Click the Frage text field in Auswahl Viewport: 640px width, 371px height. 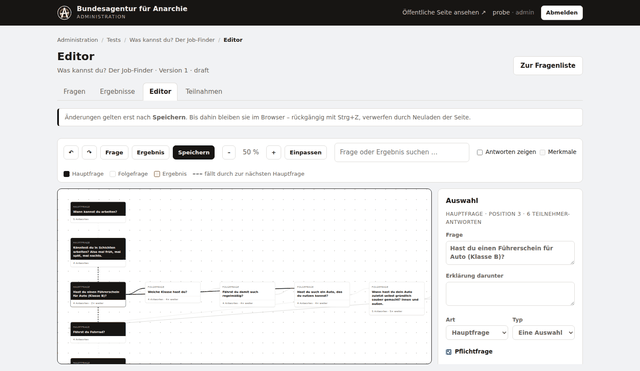tap(510, 253)
